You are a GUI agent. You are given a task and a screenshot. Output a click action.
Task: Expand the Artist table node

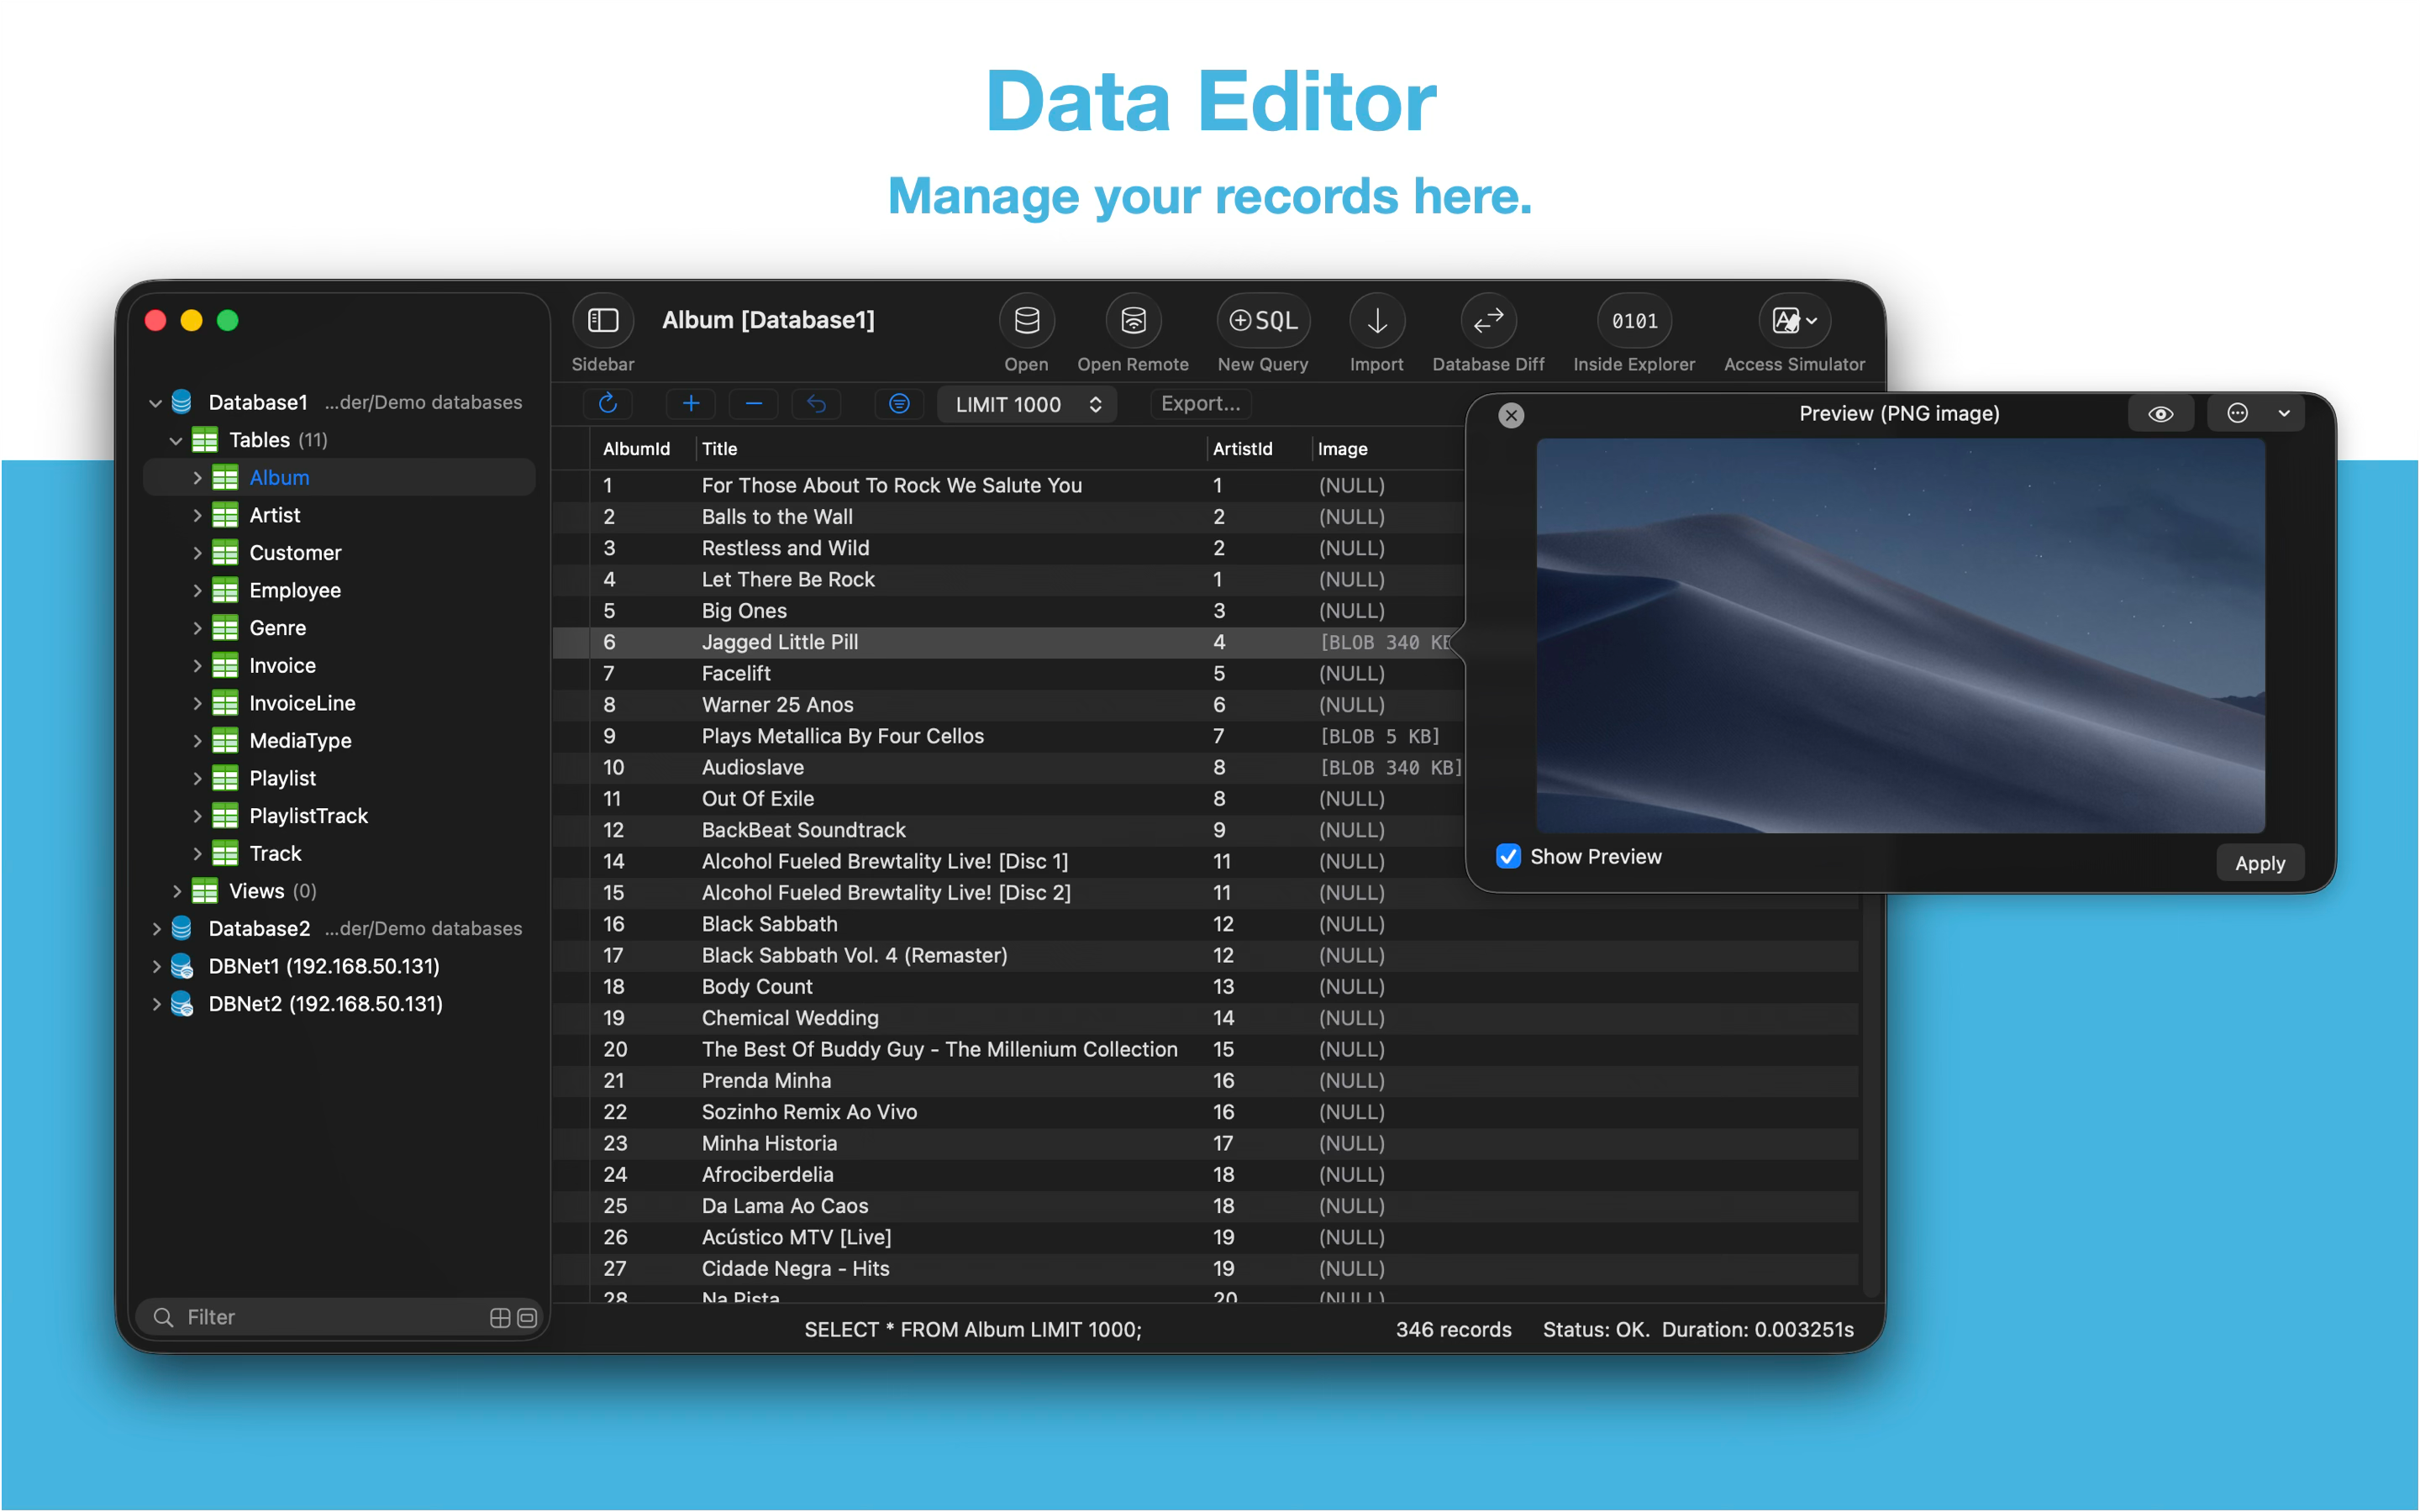197,516
